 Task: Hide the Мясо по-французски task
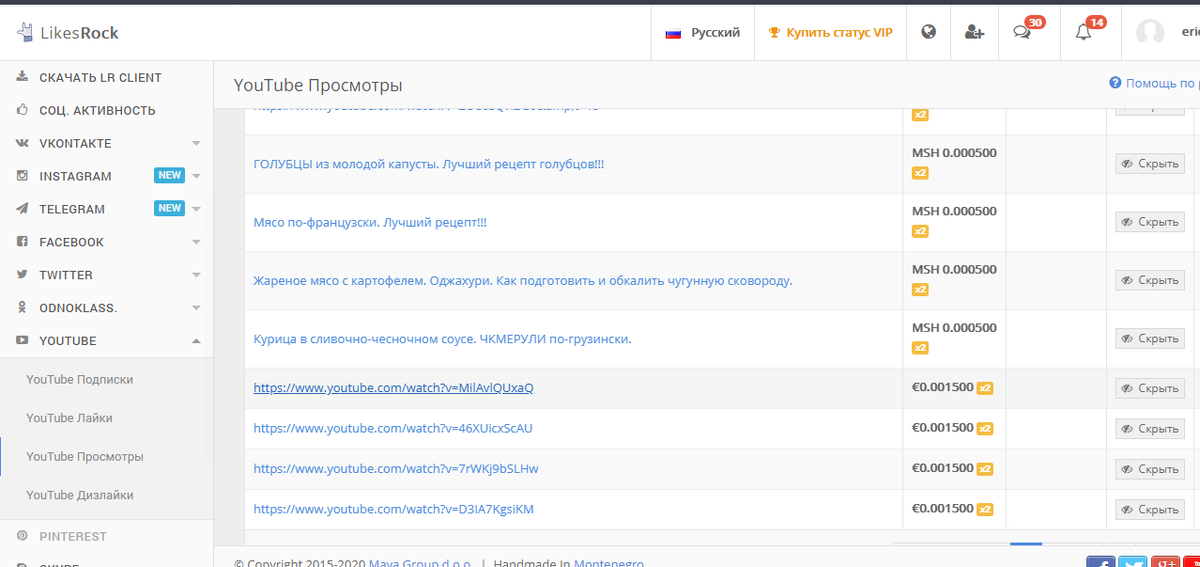point(1150,222)
